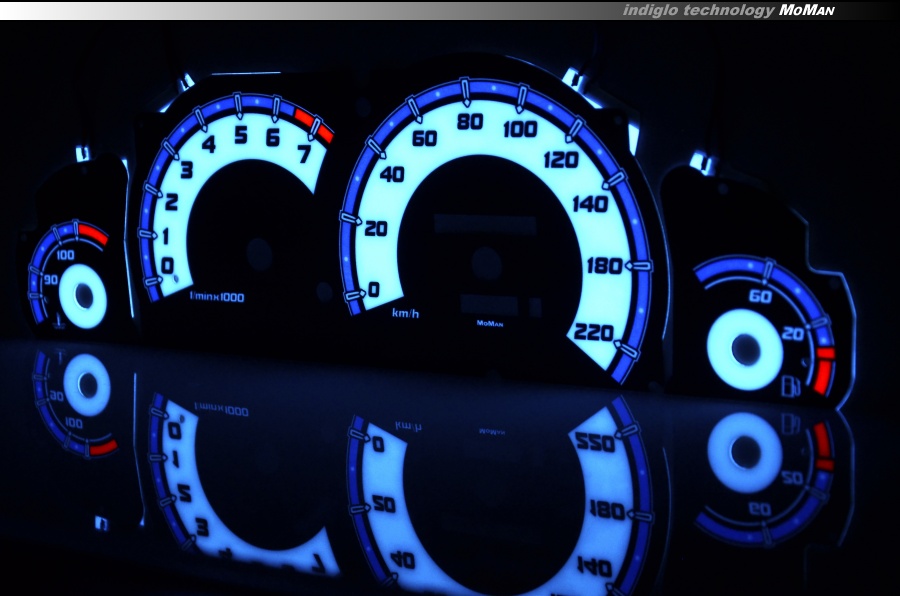This screenshot has height=596, width=900.
Task: Click the tick mark beside tachometer 0
Action: point(152,282)
